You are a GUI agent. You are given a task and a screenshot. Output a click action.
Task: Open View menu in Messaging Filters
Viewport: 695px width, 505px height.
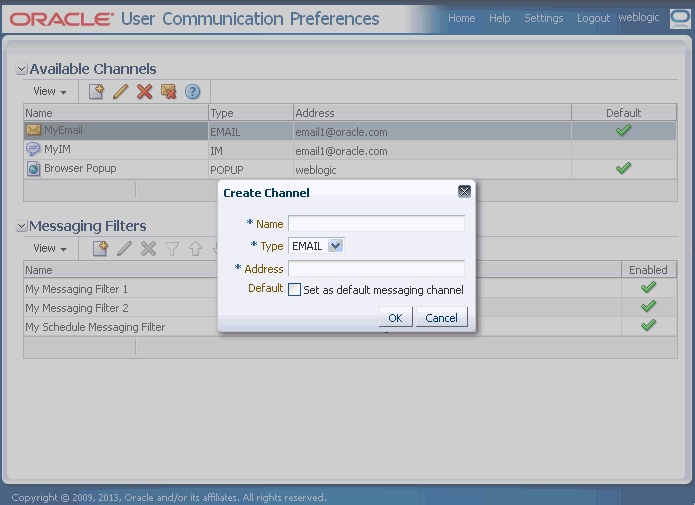pyautogui.click(x=50, y=248)
